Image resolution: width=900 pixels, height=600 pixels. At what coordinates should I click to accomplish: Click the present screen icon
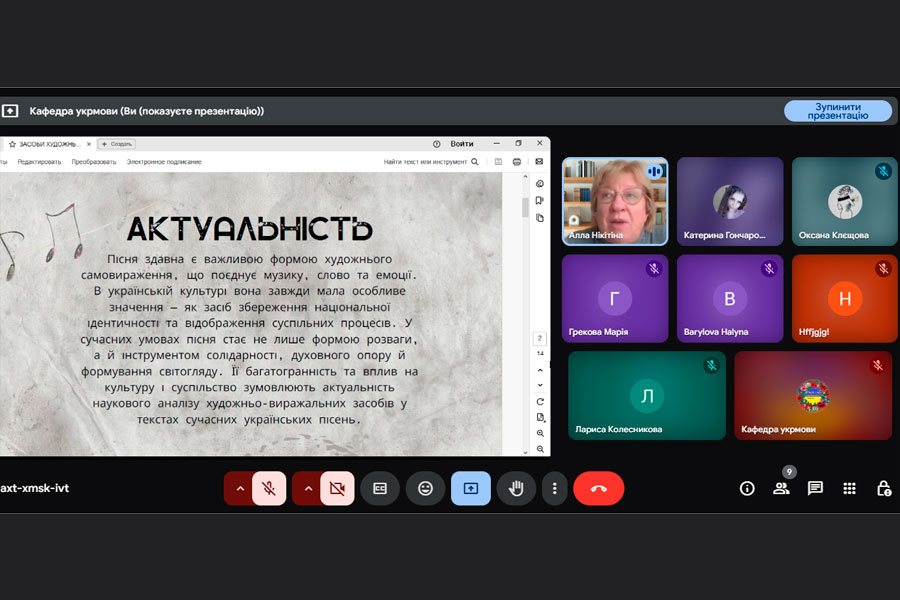coord(471,488)
